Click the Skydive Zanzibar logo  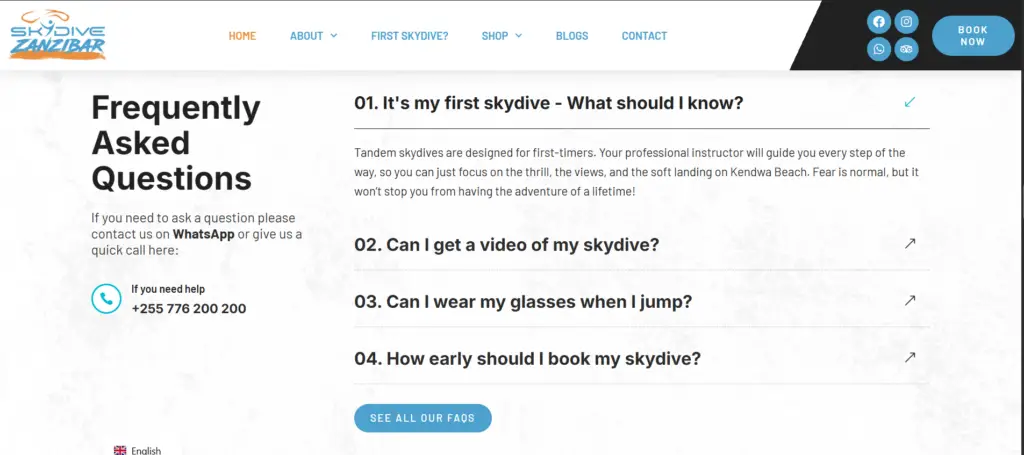(x=57, y=35)
